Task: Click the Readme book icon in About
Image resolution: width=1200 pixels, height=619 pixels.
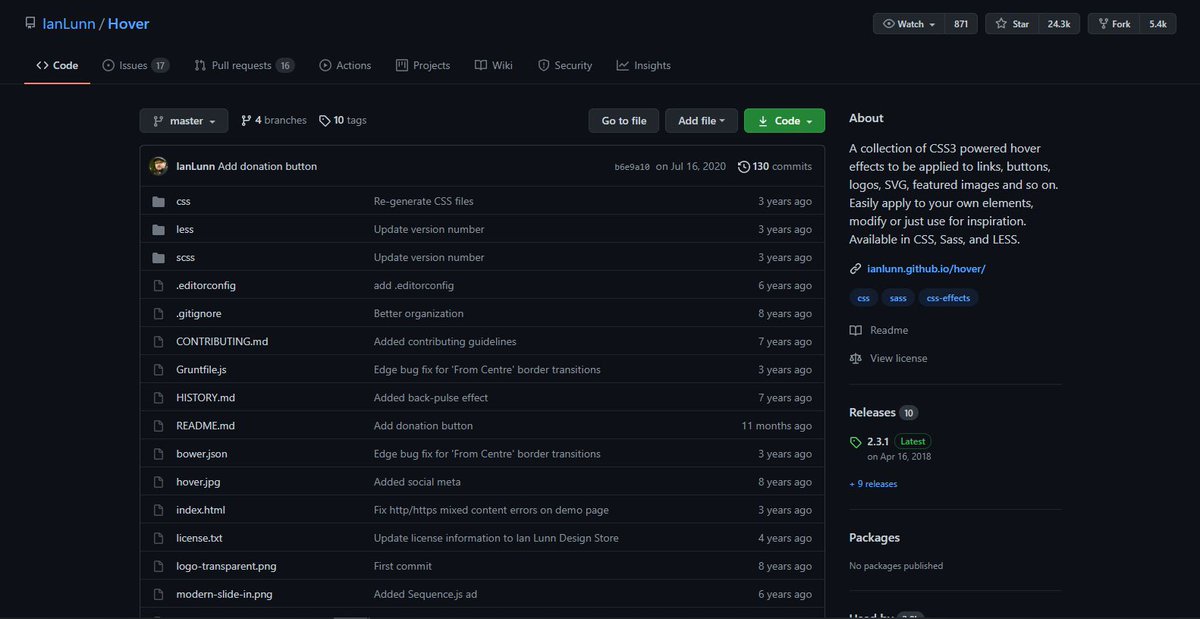Action: [x=855, y=330]
